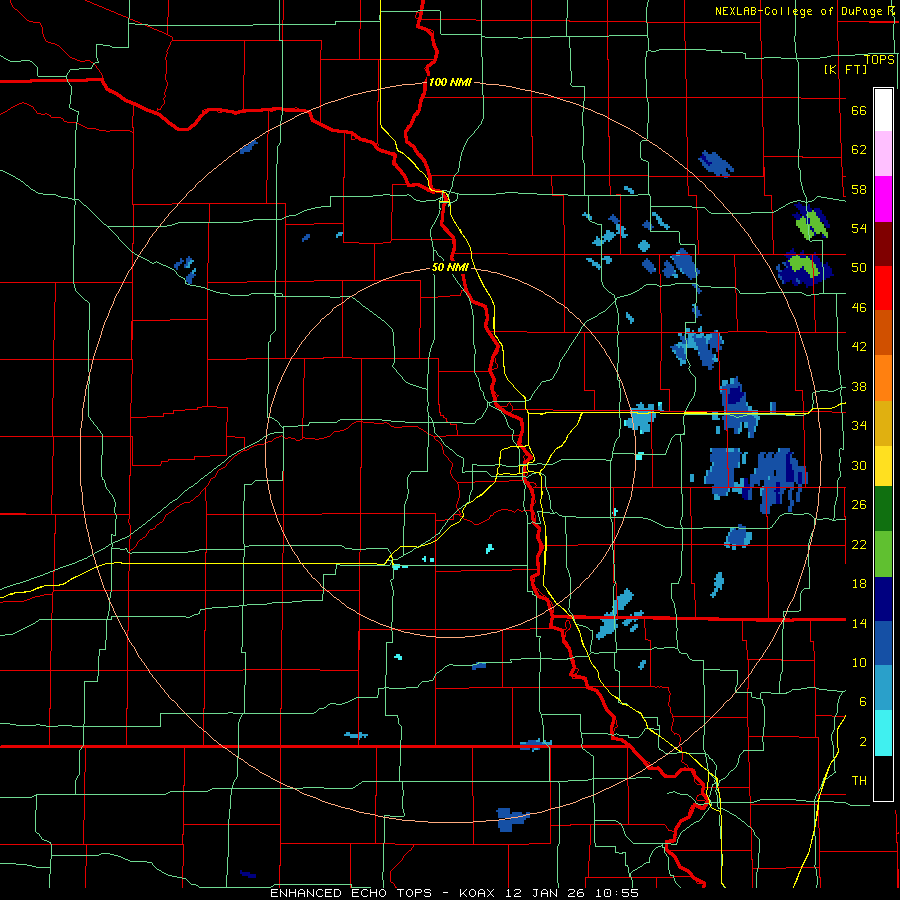Click the "TOPS" legend heading
This screenshot has height=900, width=900.
pos(879,60)
